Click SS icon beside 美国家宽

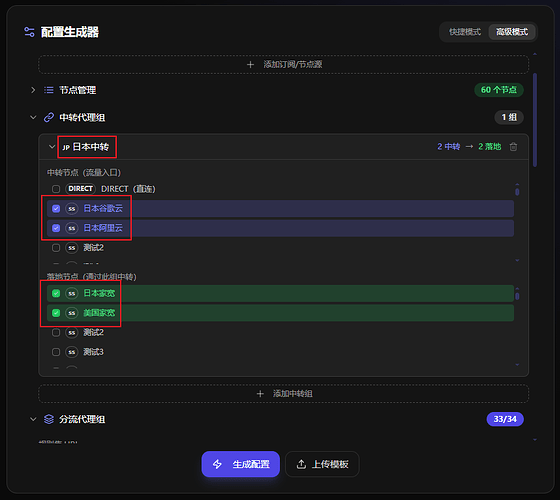72,313
